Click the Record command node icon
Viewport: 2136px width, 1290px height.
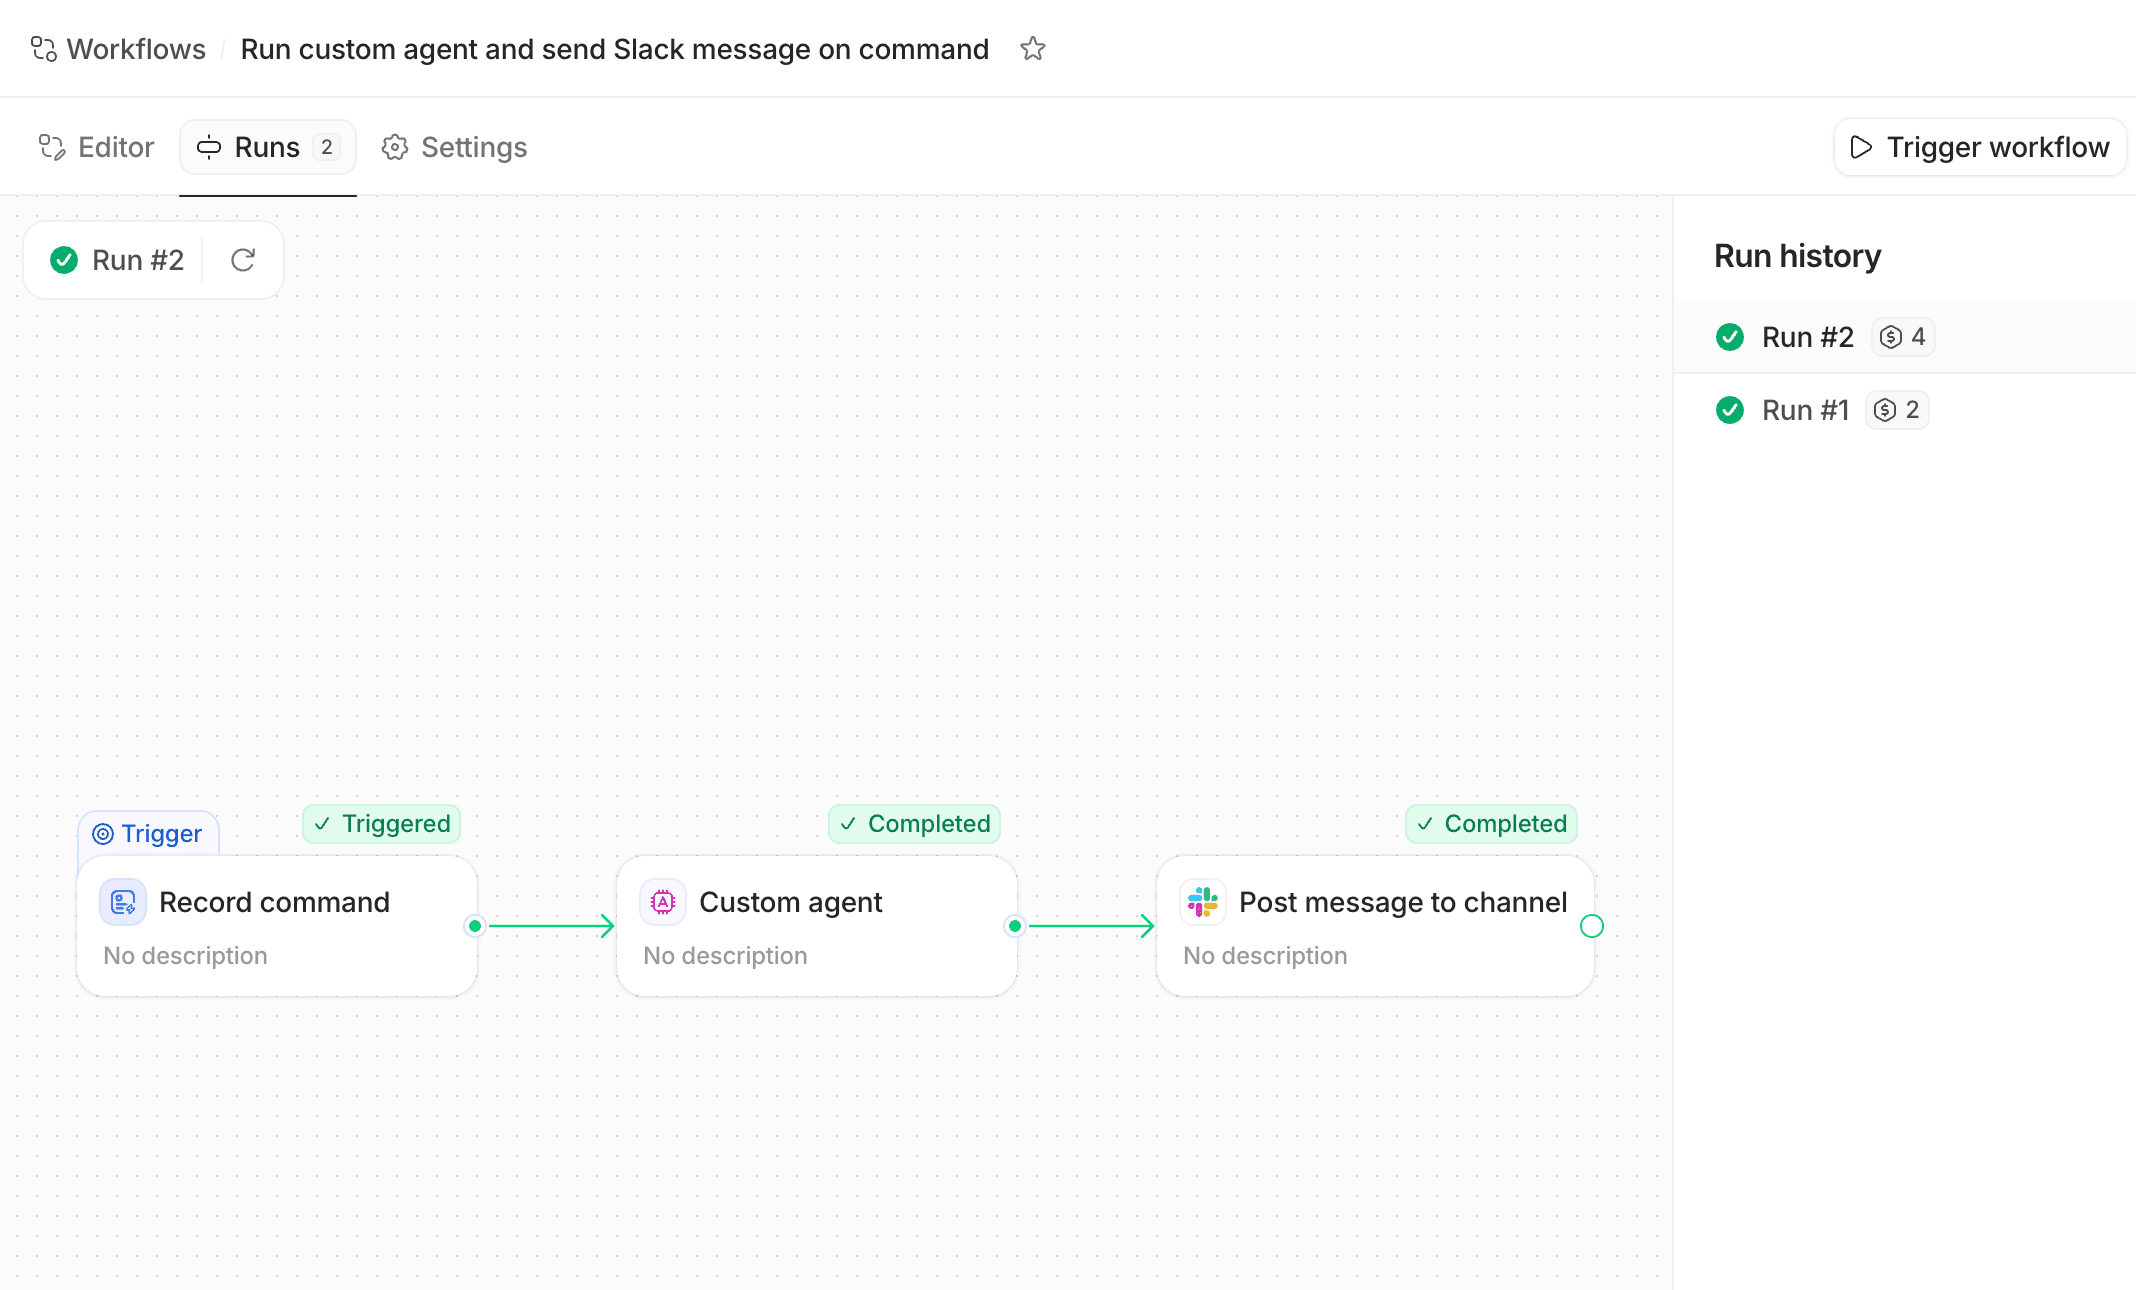click(123, 902)
